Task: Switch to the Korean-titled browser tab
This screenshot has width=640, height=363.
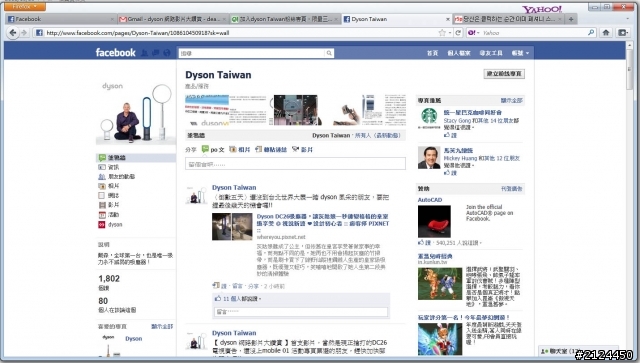Action: [x=509, y=19]
